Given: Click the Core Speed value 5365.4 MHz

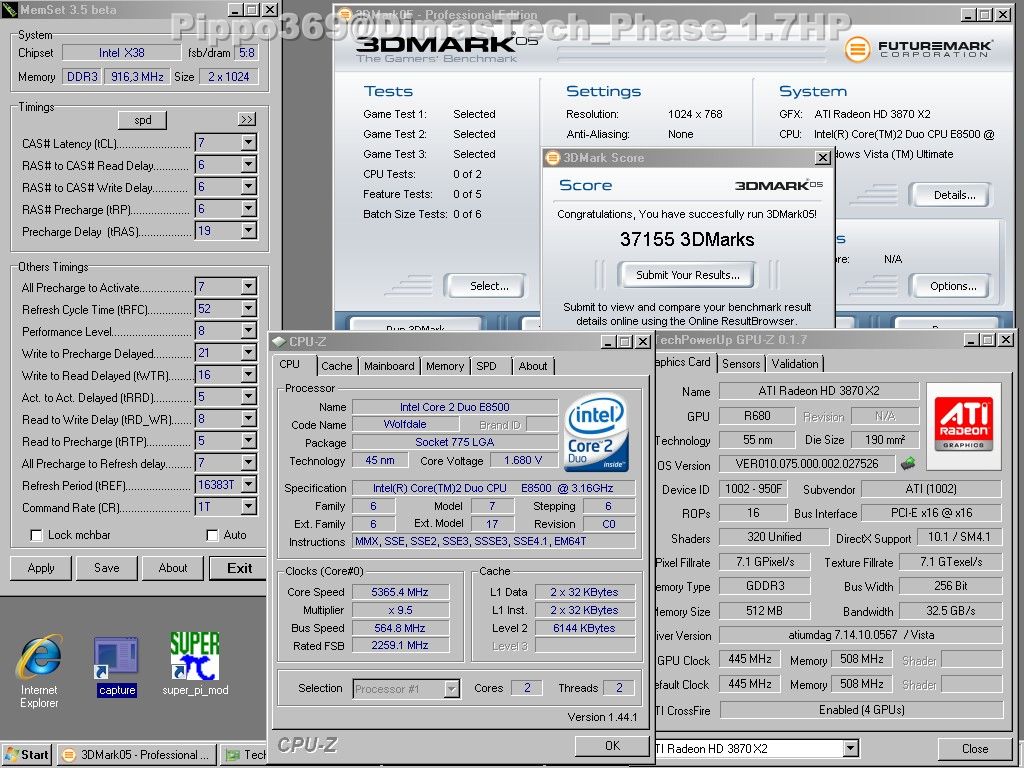Looking at the screenshot, I should point(400,592).
